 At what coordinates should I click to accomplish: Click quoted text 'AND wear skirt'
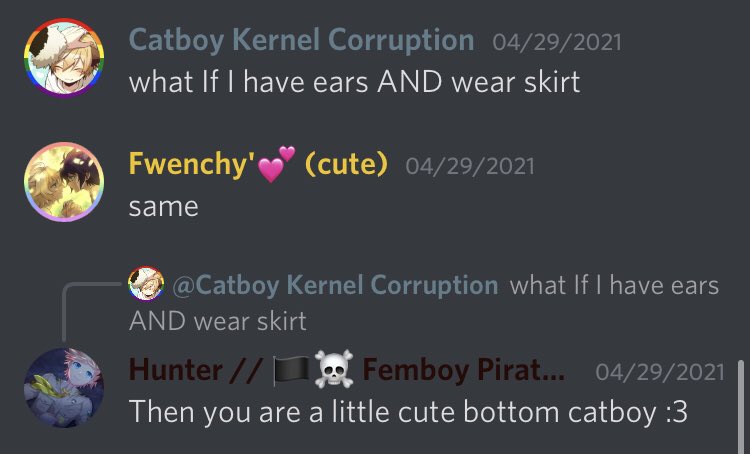tap(218, 321)
